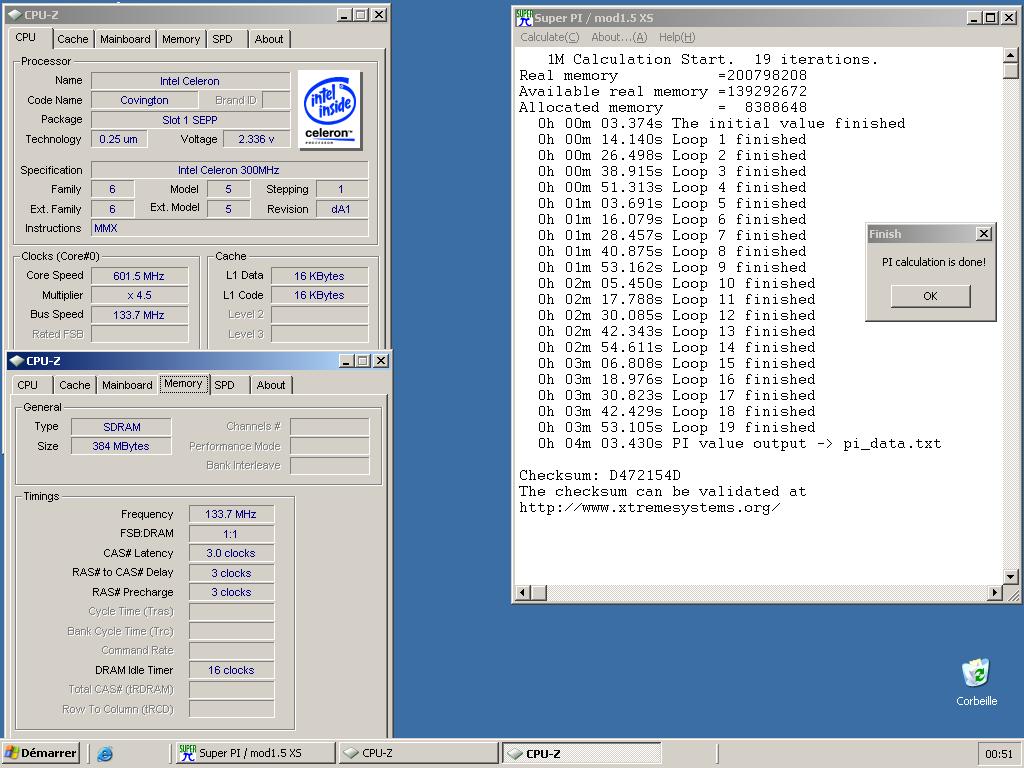The width and height of the screenshot is (1024, 768).
Task: Launch Internet Explorer from quick launch
Action: tap(104, 754)
